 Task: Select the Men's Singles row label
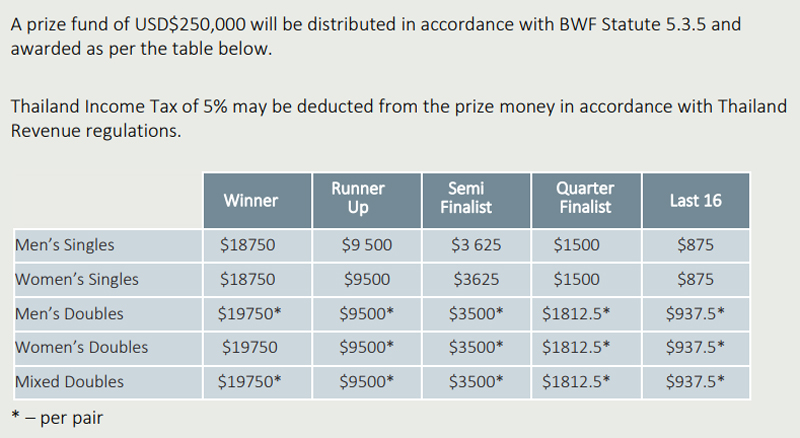point(65,245)
